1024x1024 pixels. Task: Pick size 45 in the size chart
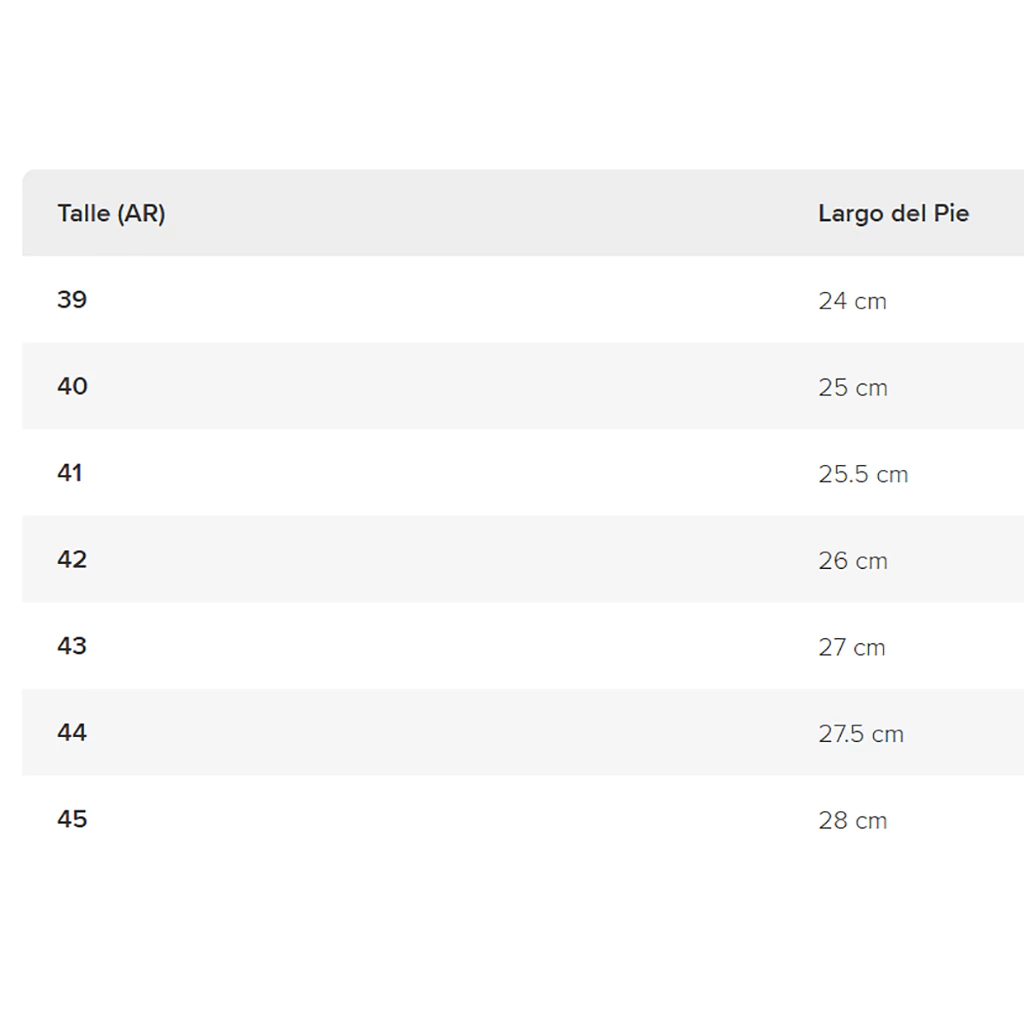[x=72, y=819]
